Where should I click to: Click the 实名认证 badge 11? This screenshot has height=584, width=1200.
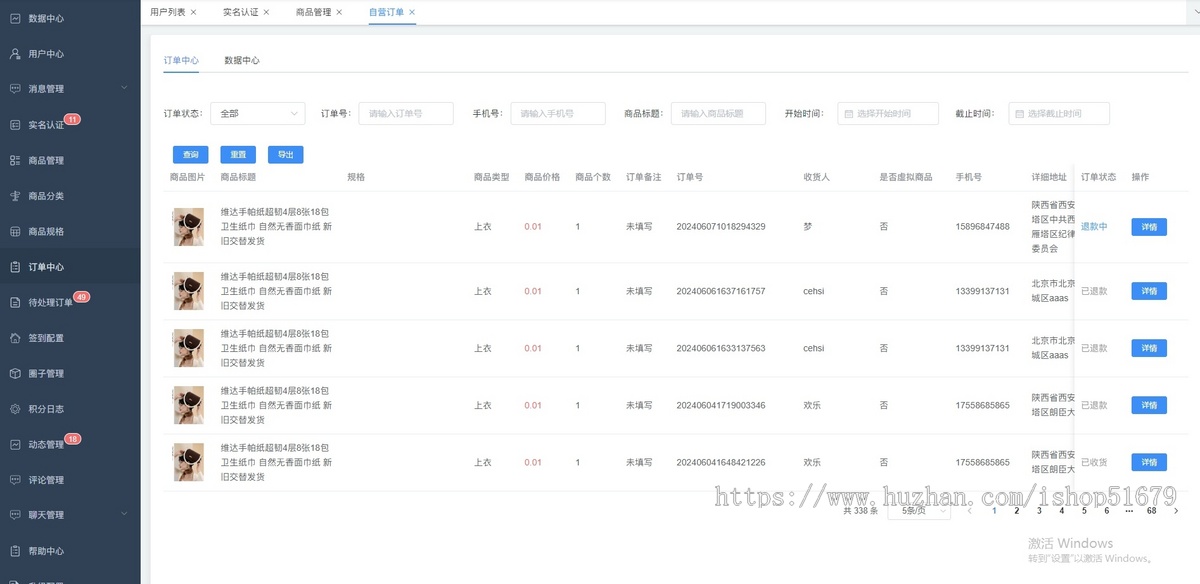[x=72, y=119]
